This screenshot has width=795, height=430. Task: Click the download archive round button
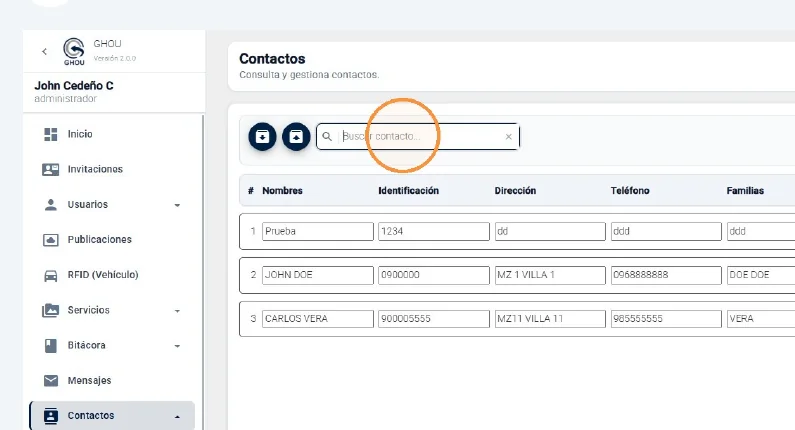(x=262, y=136)
